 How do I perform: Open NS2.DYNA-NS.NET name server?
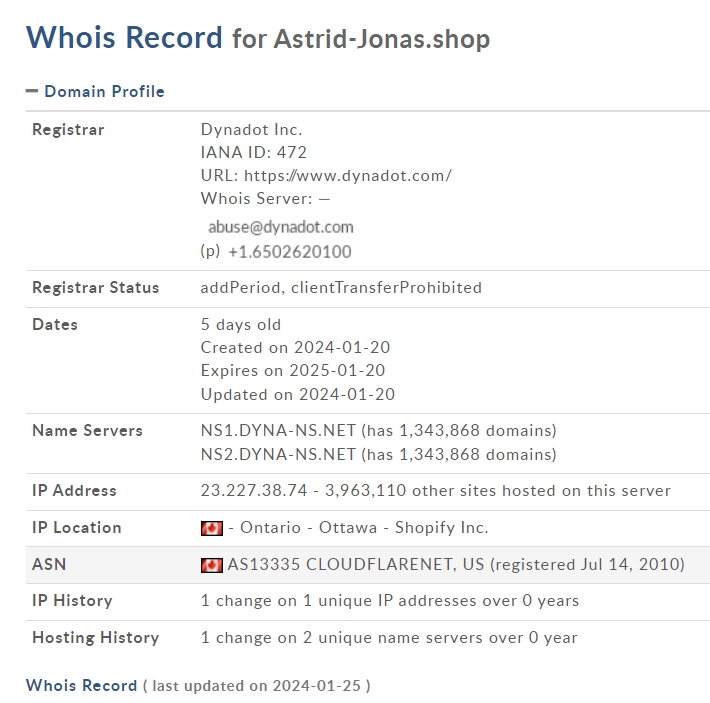click(x=278, y=454)
